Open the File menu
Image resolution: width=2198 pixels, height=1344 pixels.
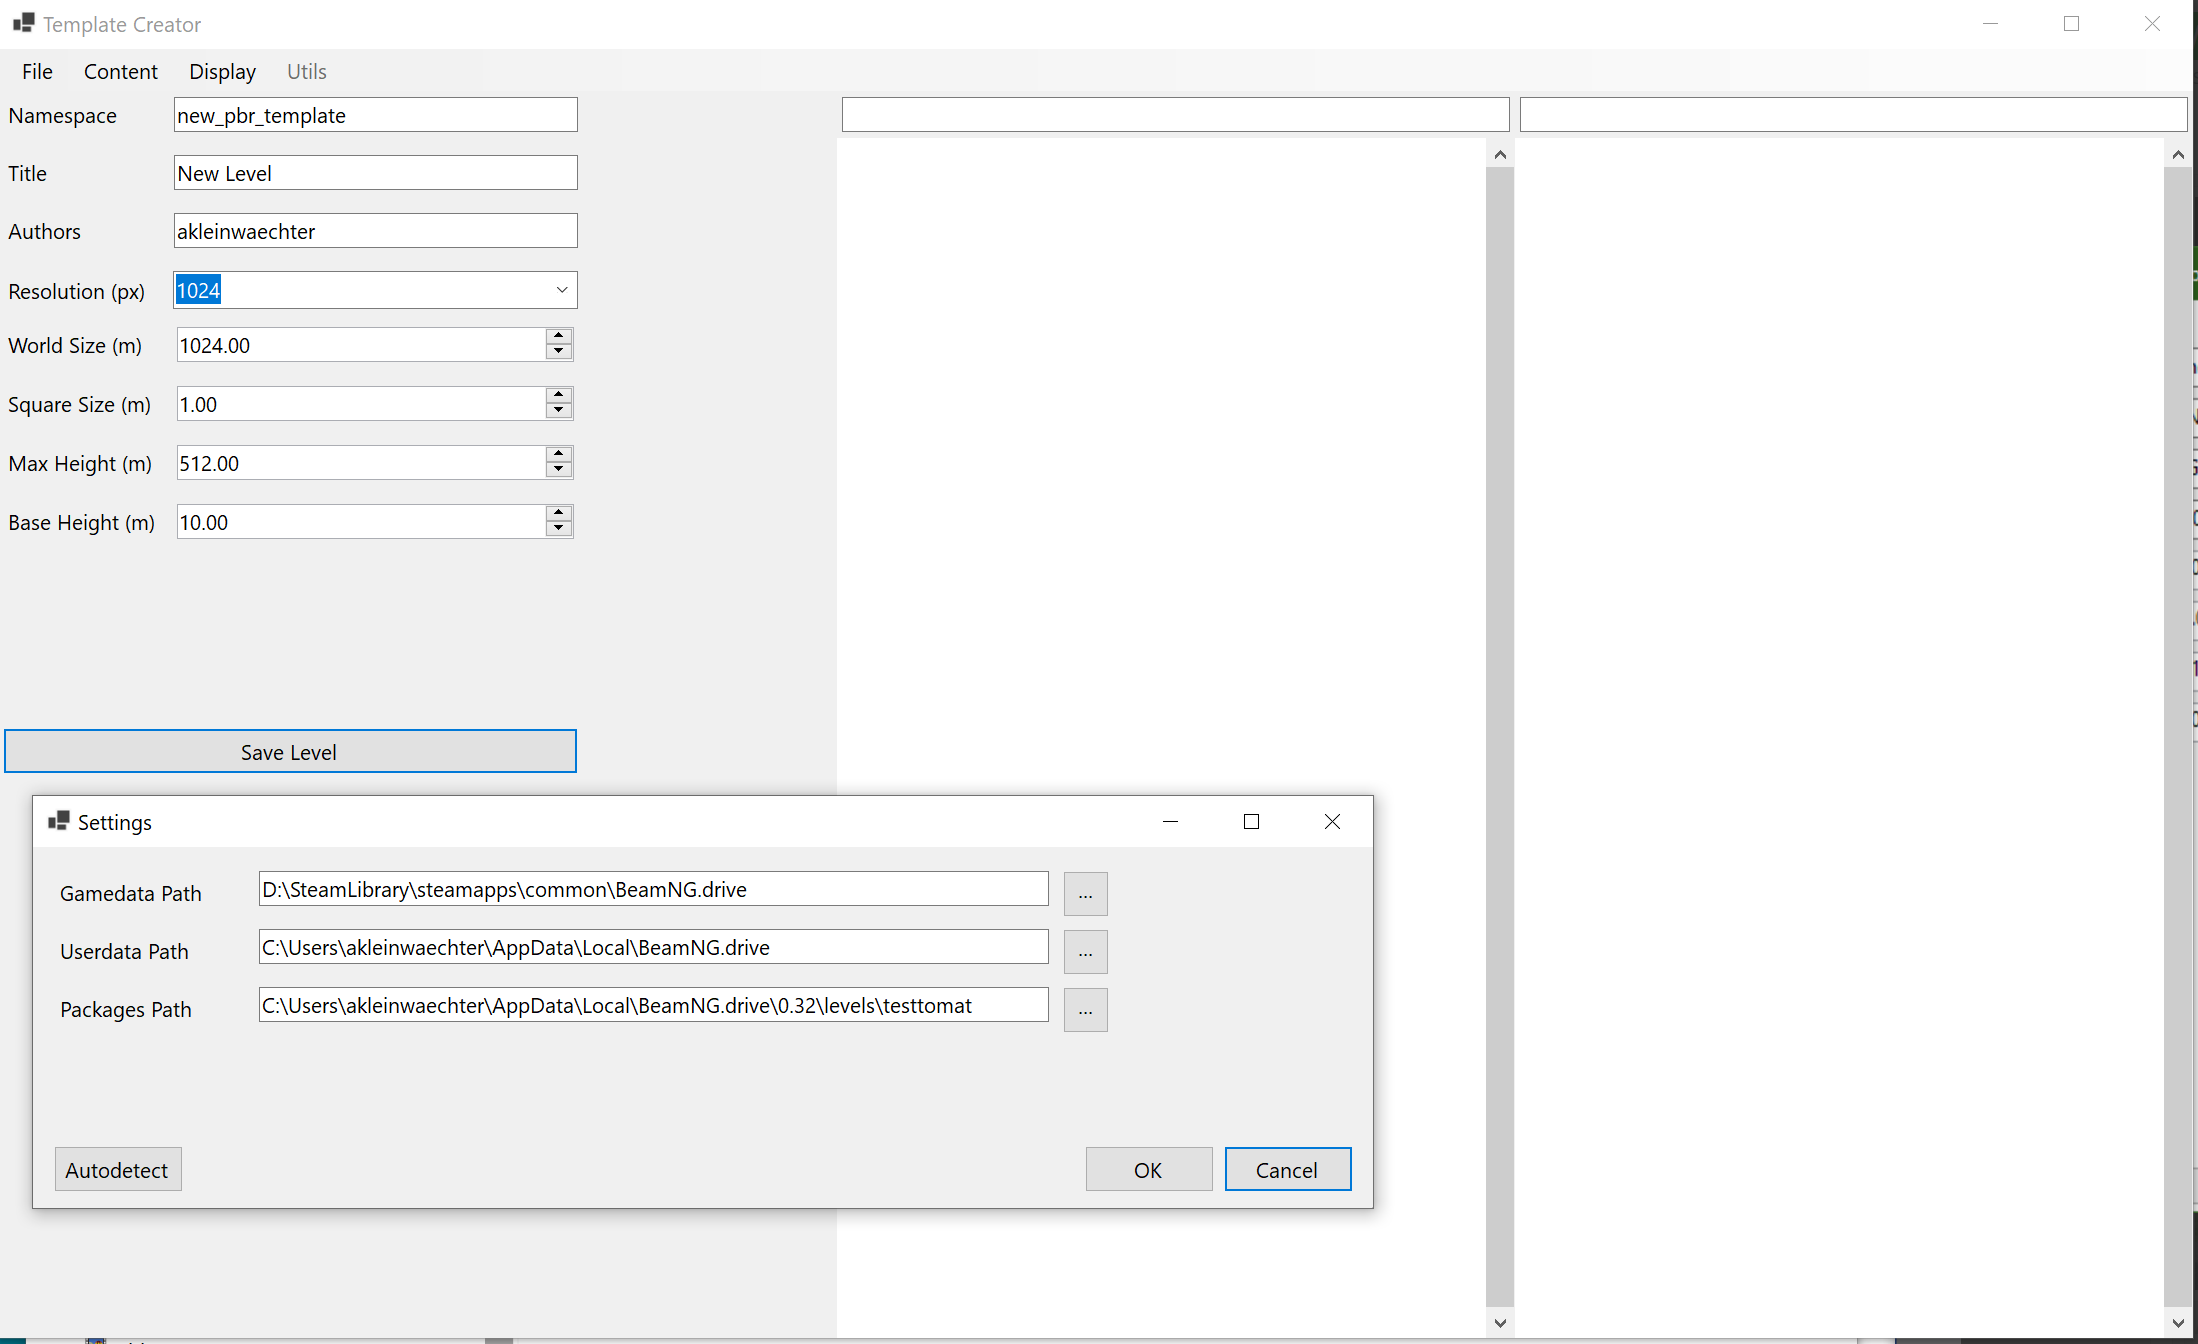pyautogui.click(x=37, y=71)
